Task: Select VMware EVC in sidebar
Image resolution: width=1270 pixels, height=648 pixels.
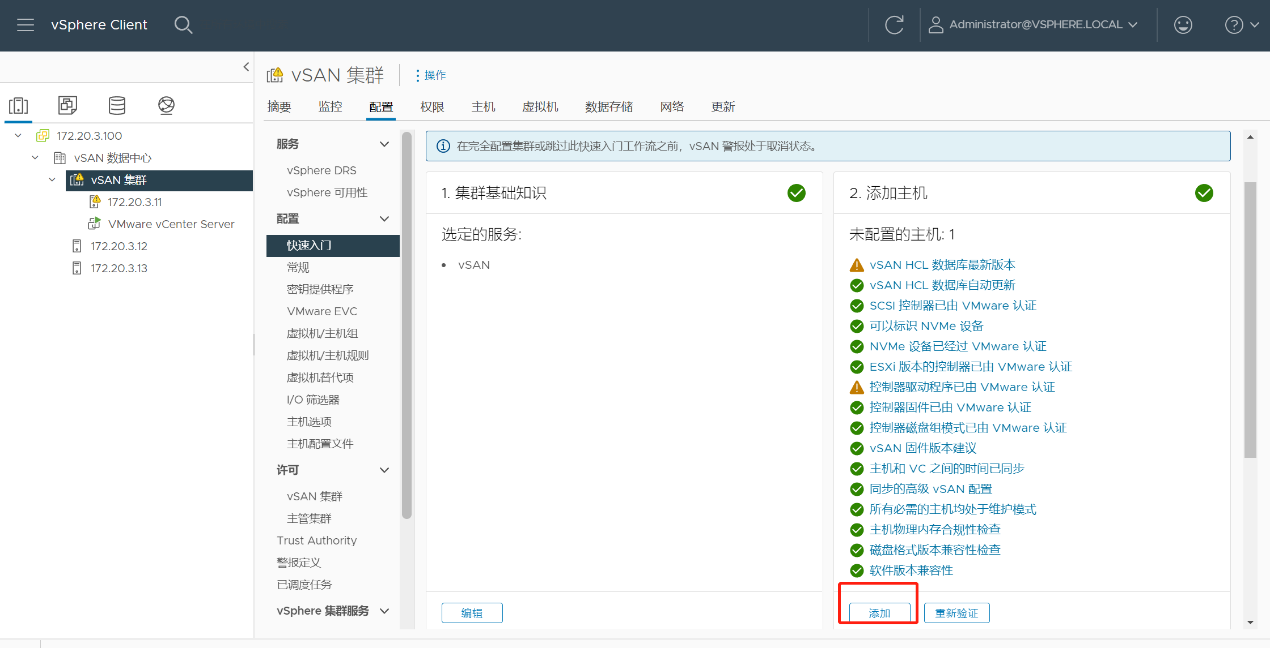Action: coord(322,311)
